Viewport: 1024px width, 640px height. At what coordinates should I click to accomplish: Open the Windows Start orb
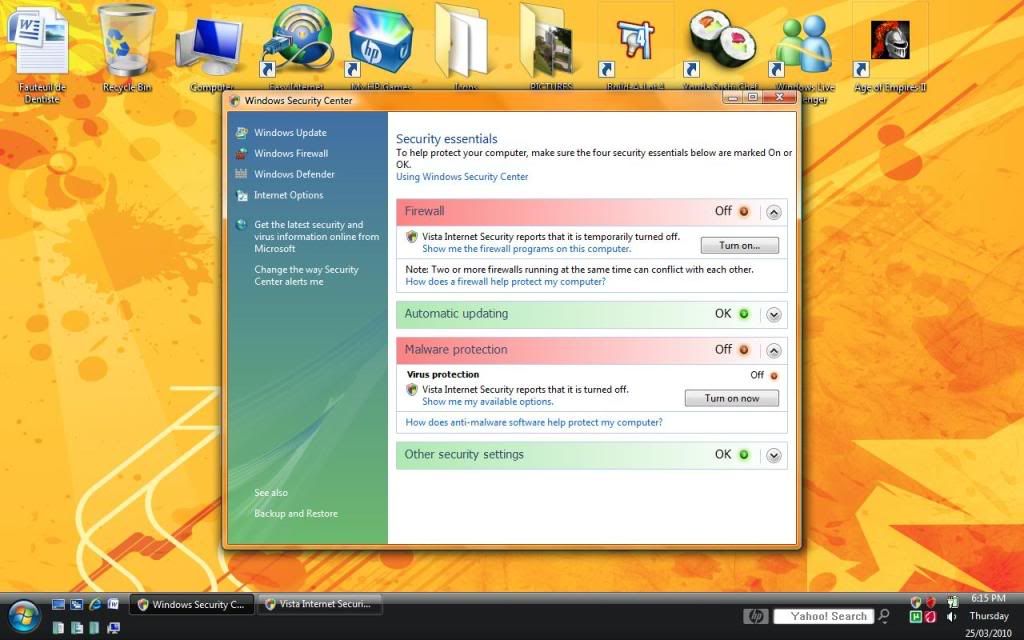pos(25,615)
